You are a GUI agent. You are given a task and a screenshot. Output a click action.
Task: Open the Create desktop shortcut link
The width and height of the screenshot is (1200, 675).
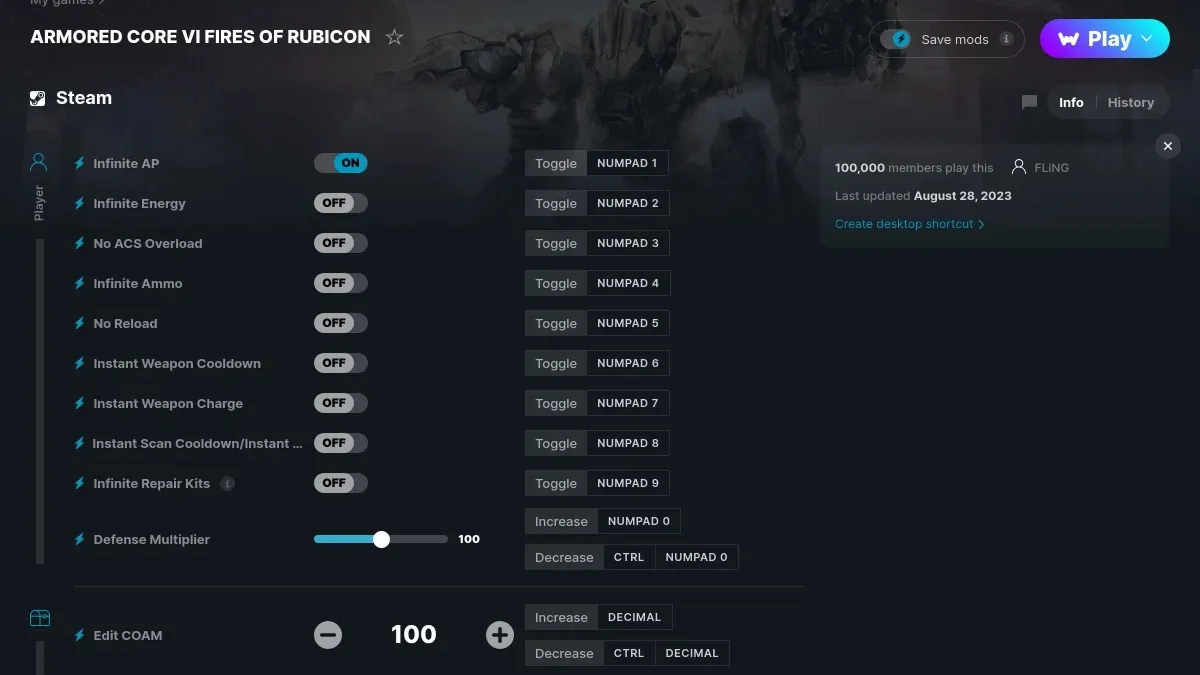pos(909,224)
